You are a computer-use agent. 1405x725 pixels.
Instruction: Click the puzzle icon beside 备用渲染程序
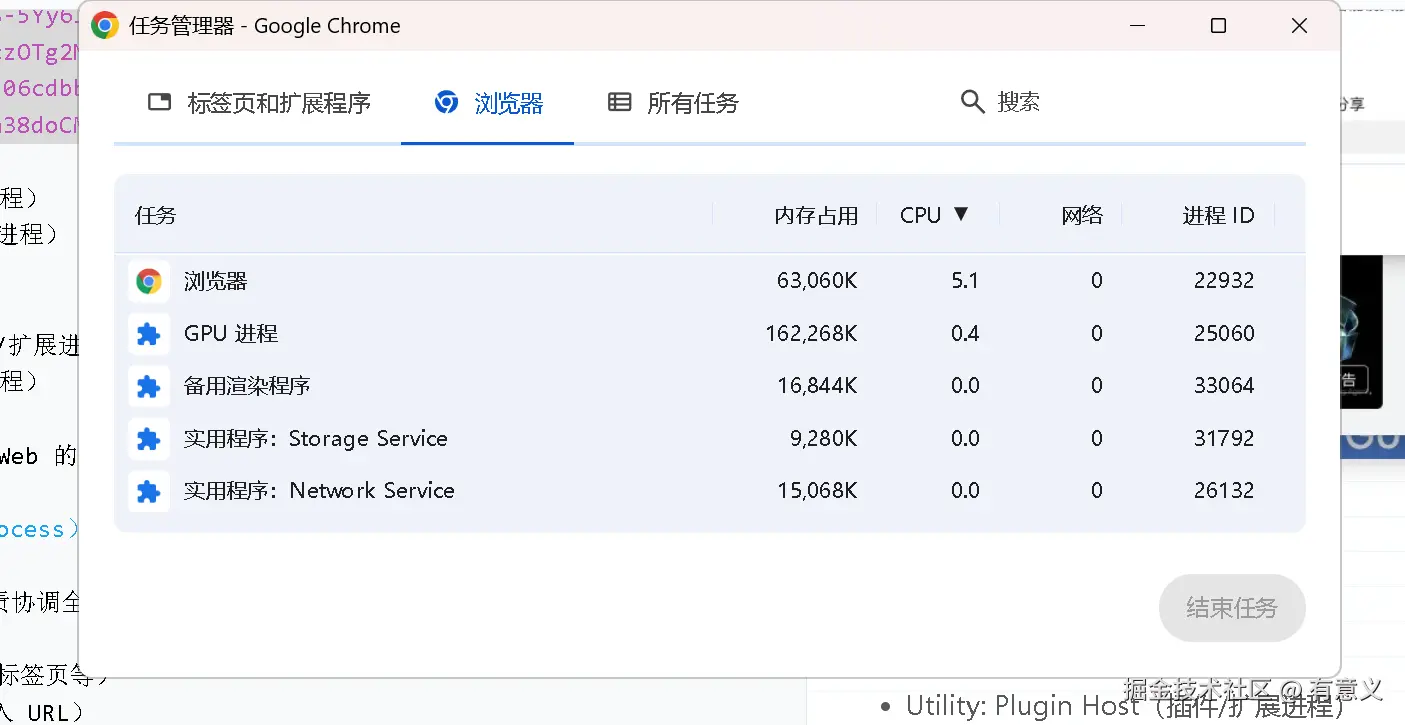149,386
